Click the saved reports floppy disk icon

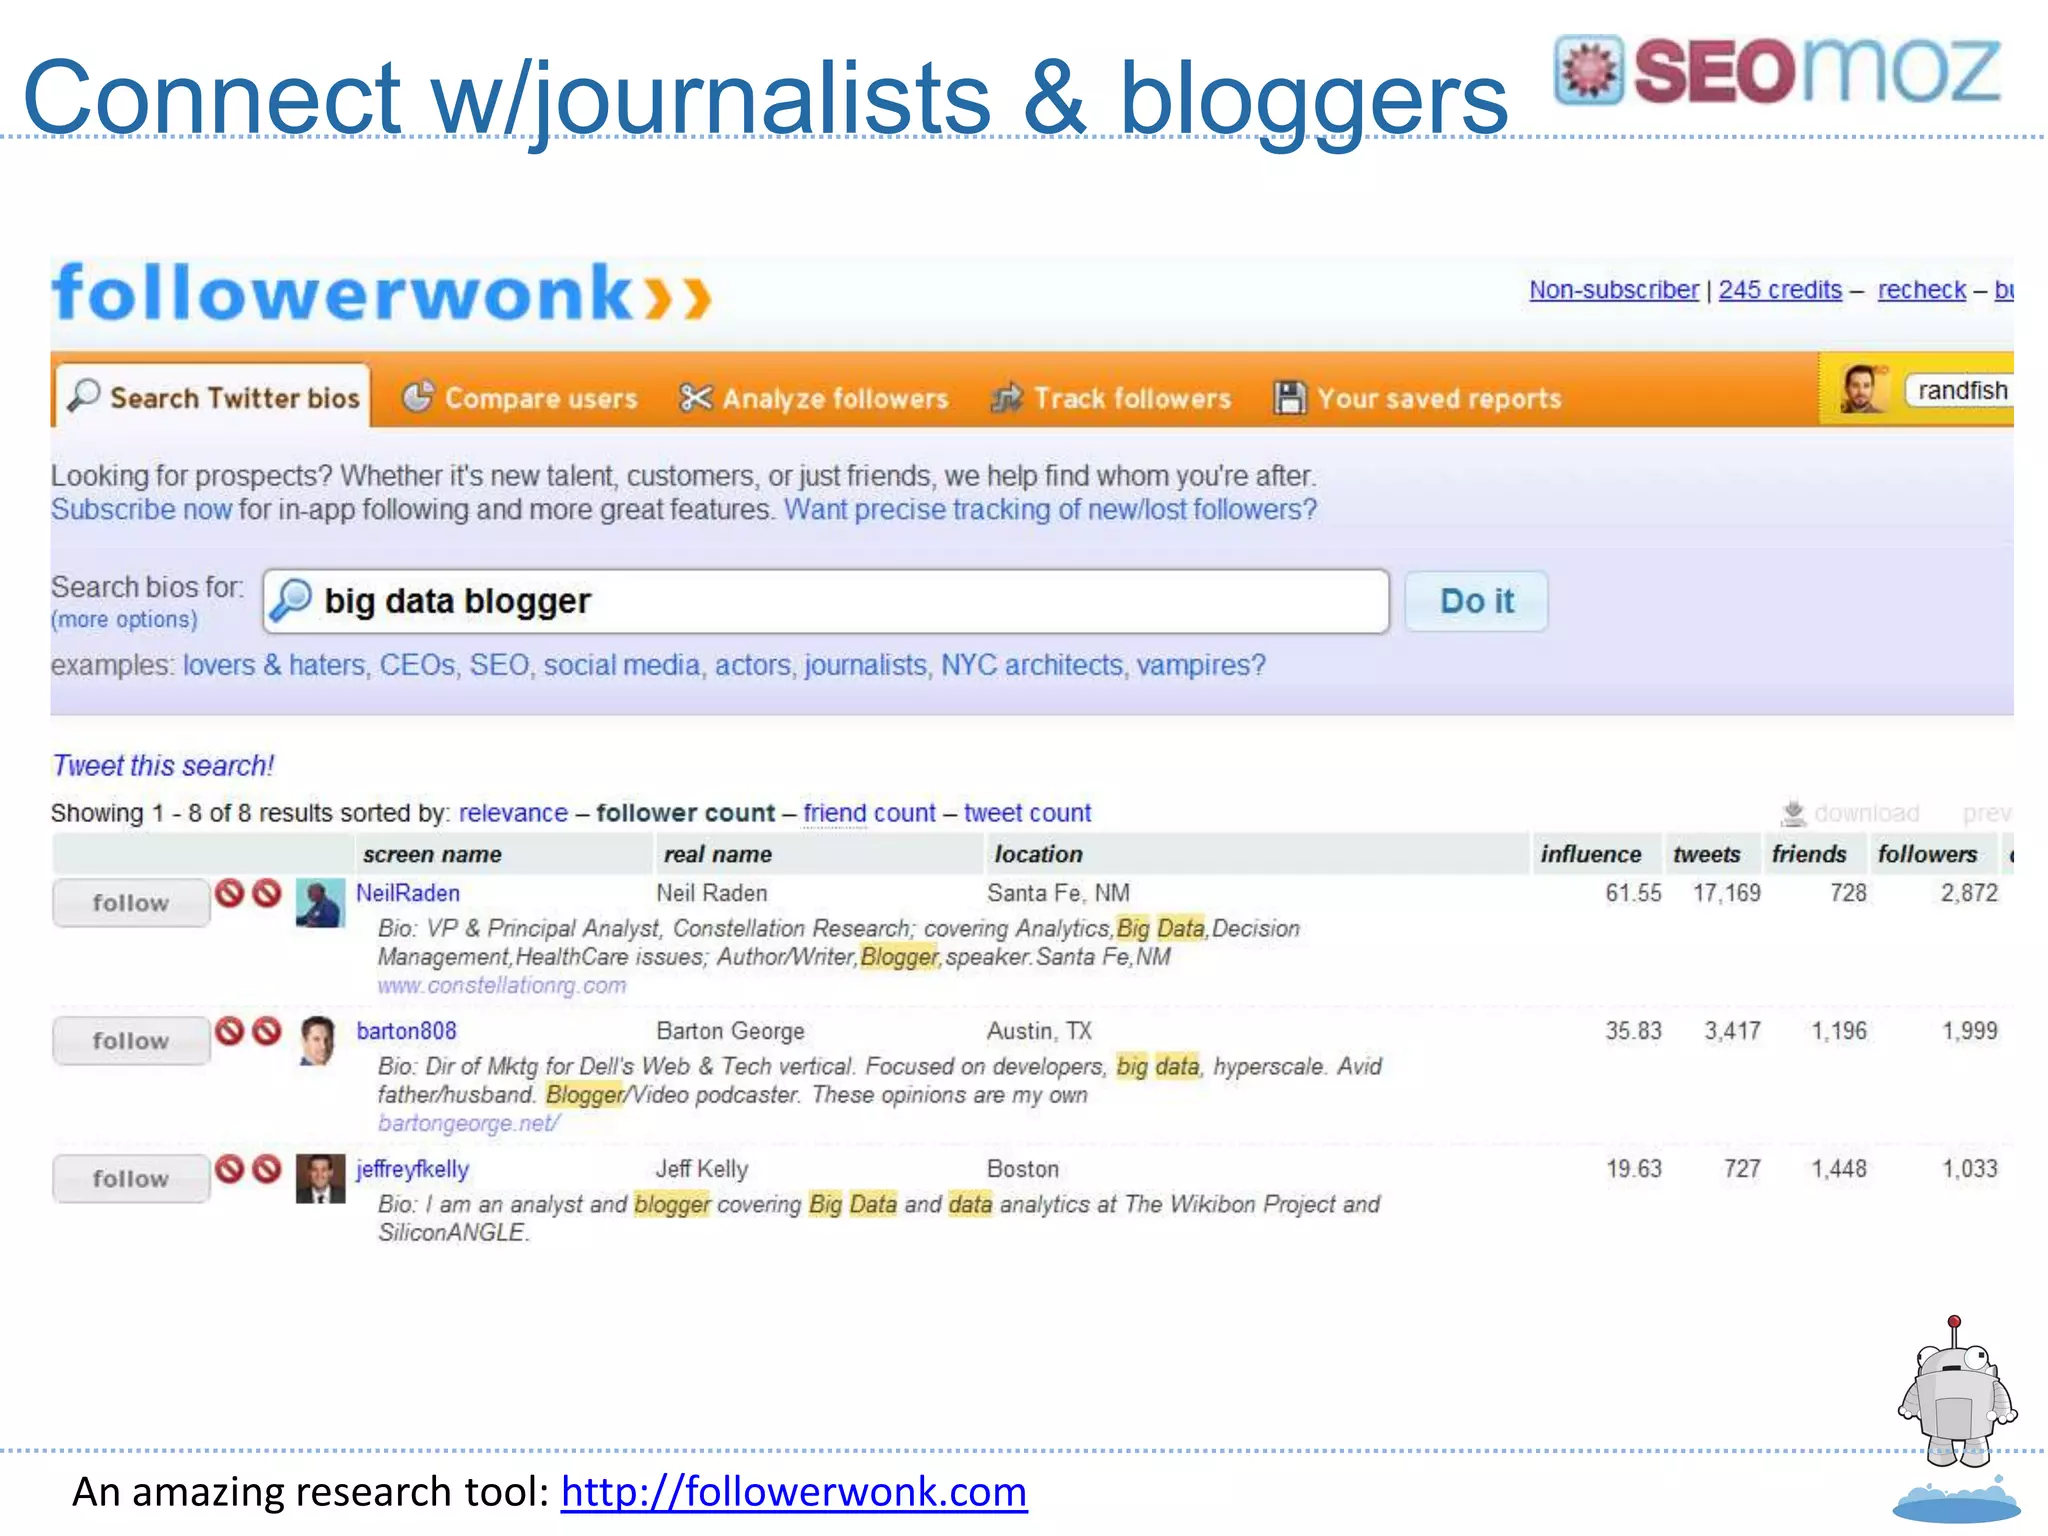click(x=1289, y=398)
